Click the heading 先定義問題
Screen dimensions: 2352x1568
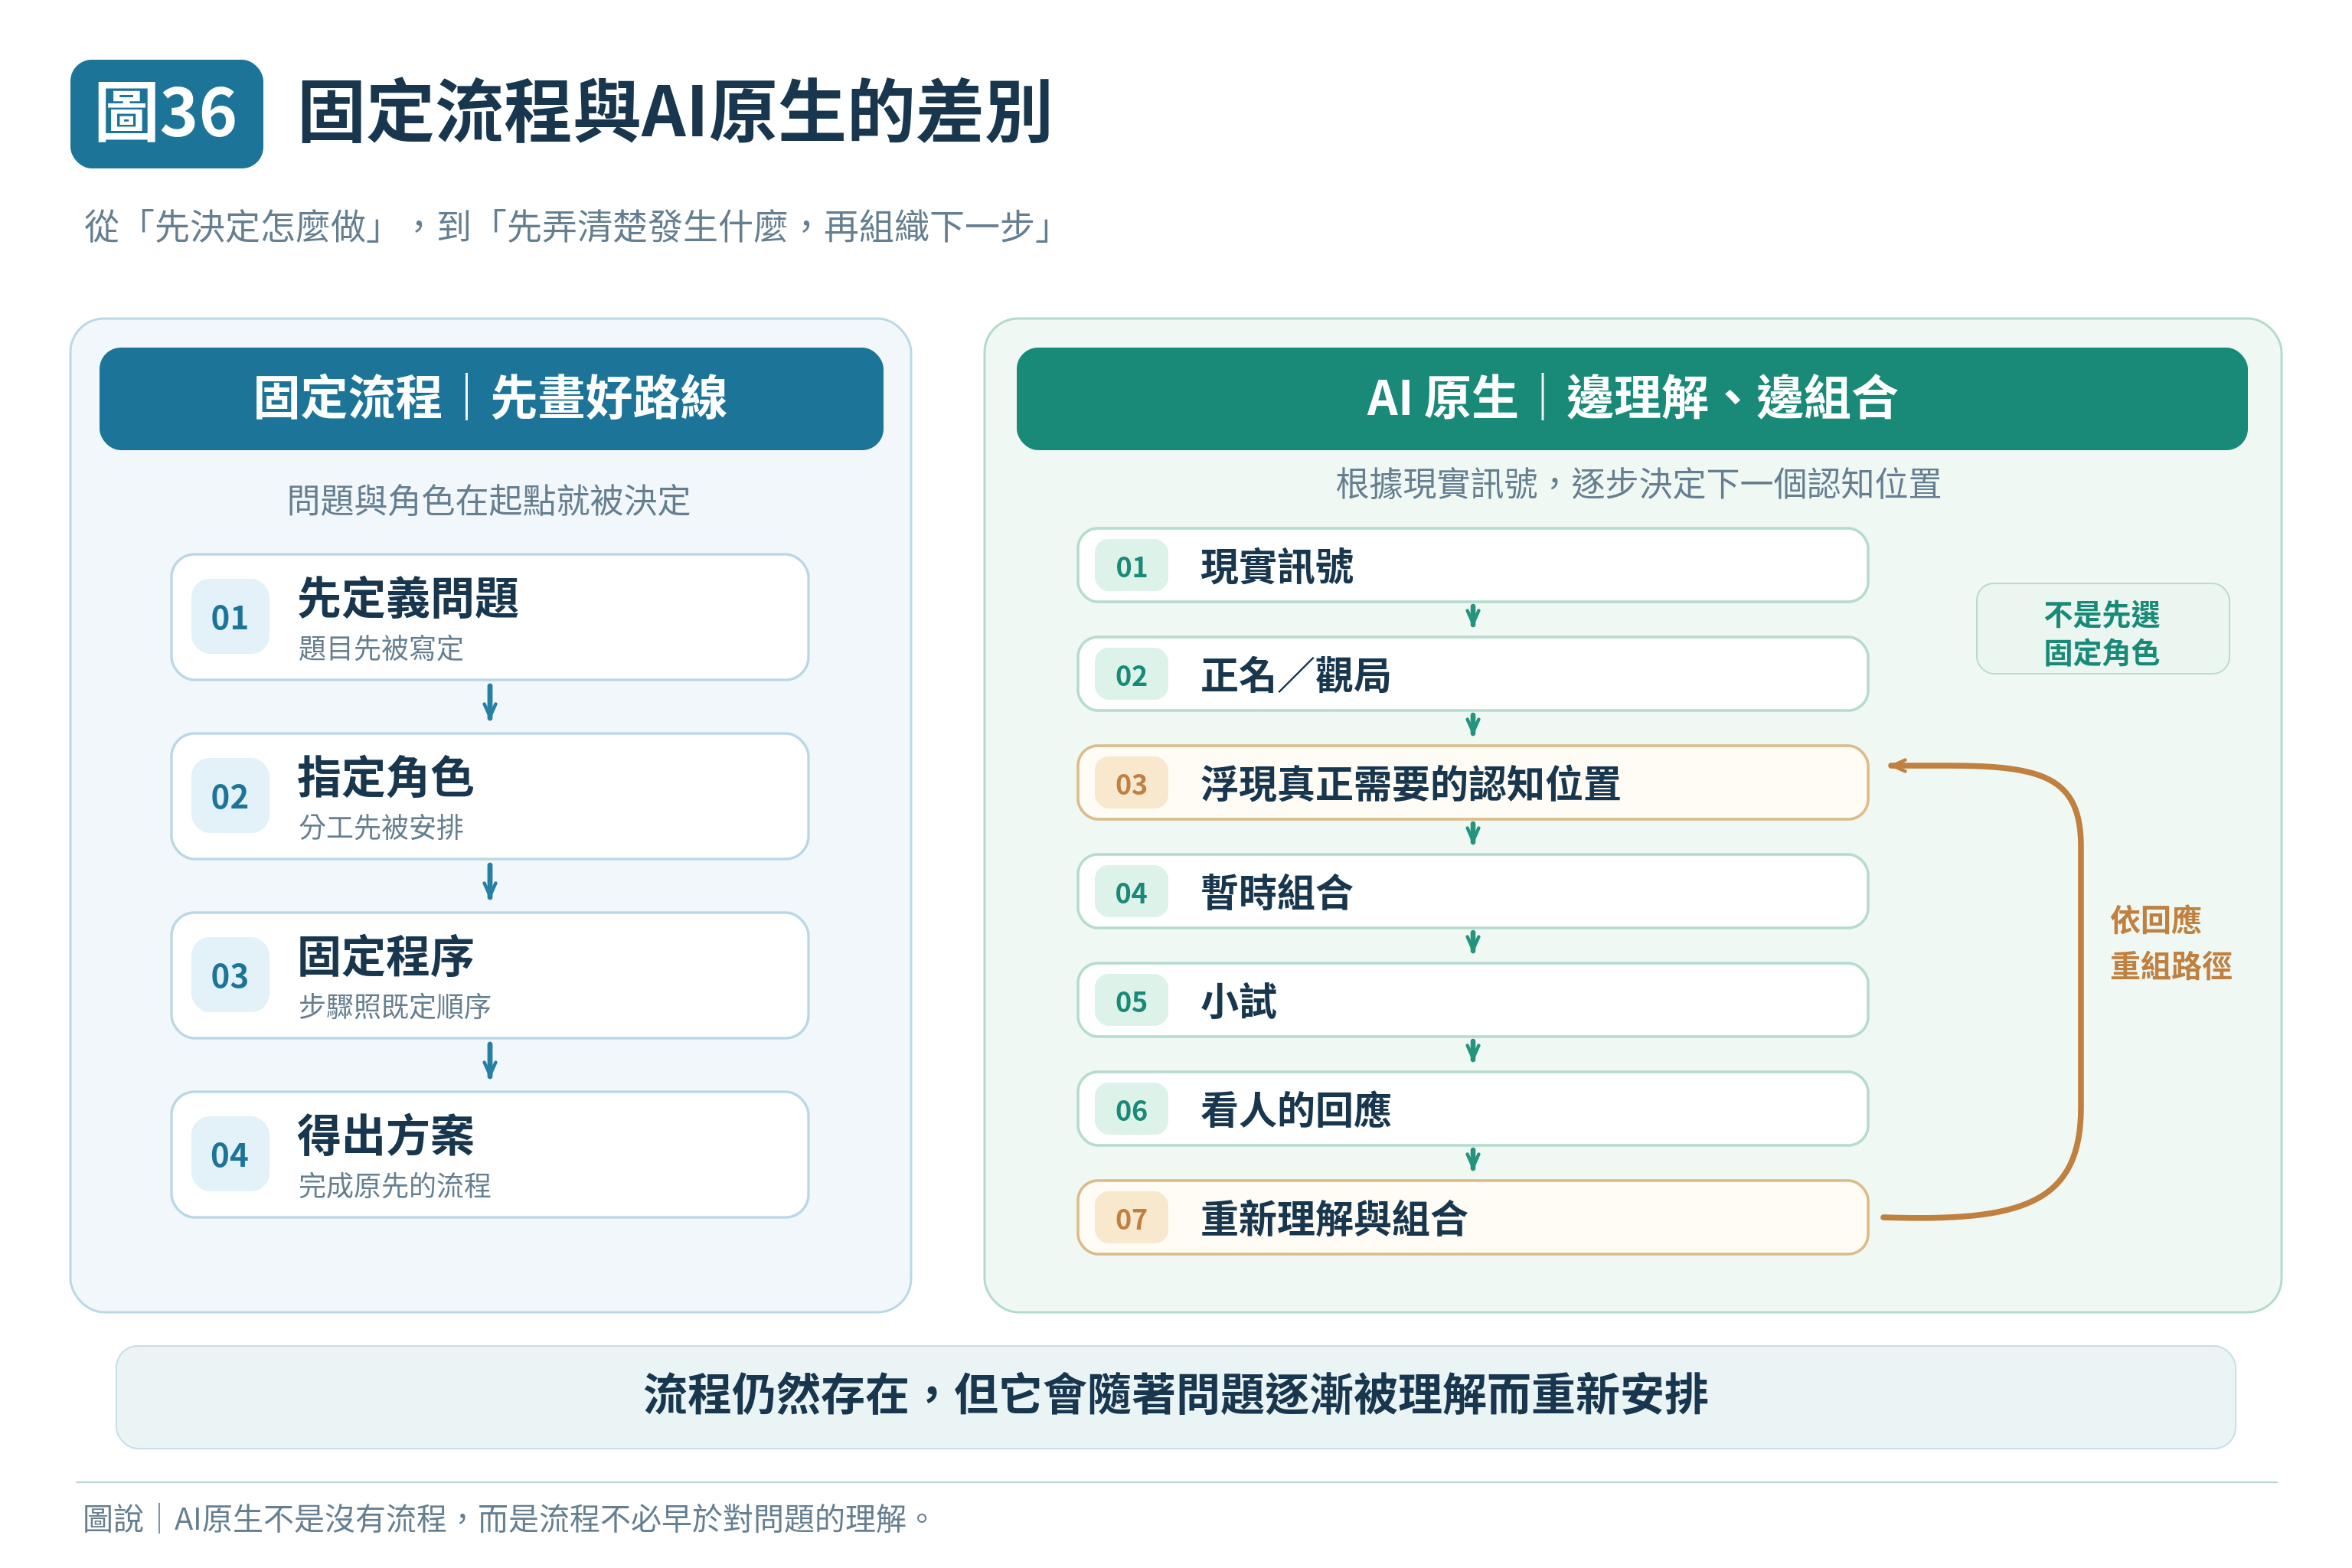408,598
